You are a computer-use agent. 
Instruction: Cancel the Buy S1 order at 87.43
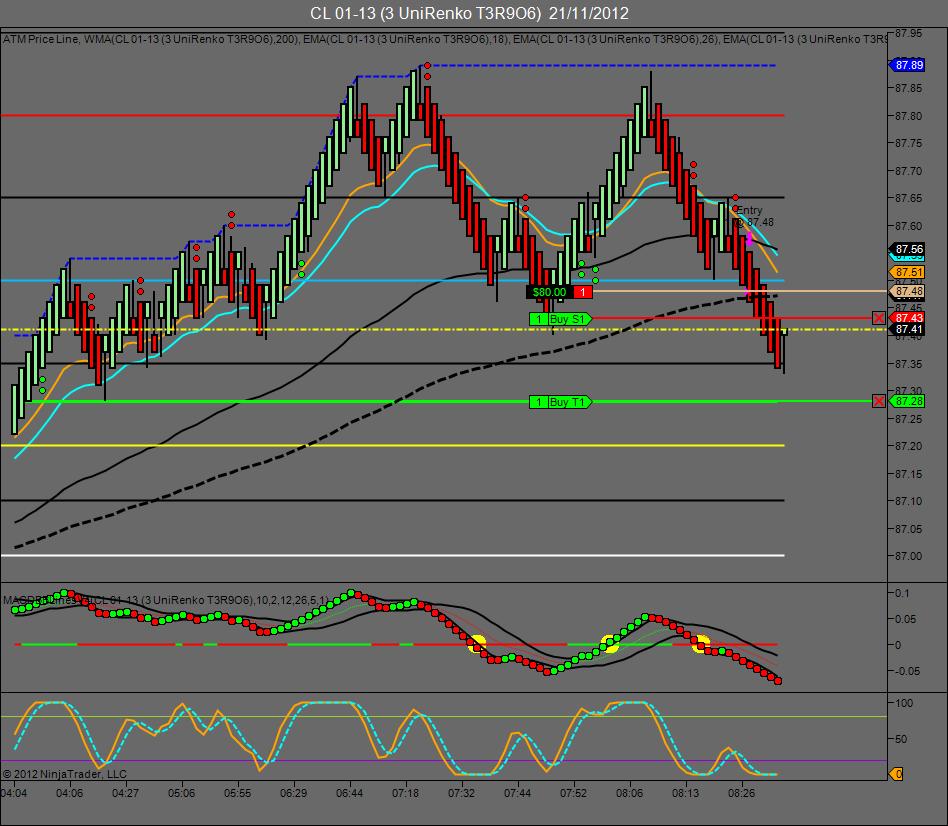(x=878, y=318)
